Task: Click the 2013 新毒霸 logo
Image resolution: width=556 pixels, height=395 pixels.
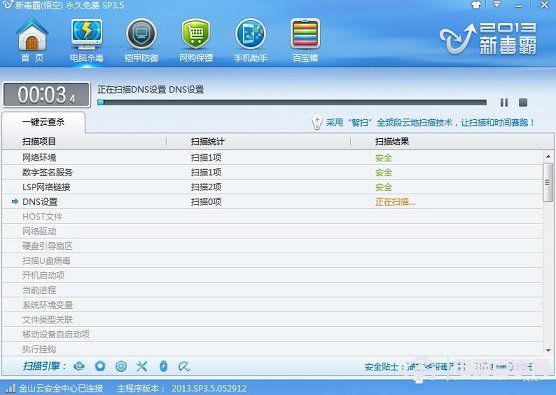Action: [488, 38]
